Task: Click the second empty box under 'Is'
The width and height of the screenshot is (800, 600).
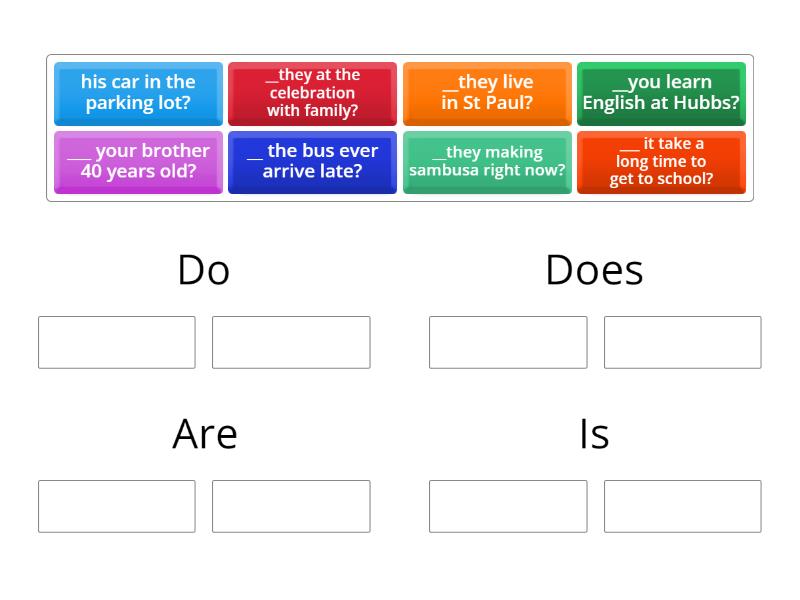Action: click(682, 506)
